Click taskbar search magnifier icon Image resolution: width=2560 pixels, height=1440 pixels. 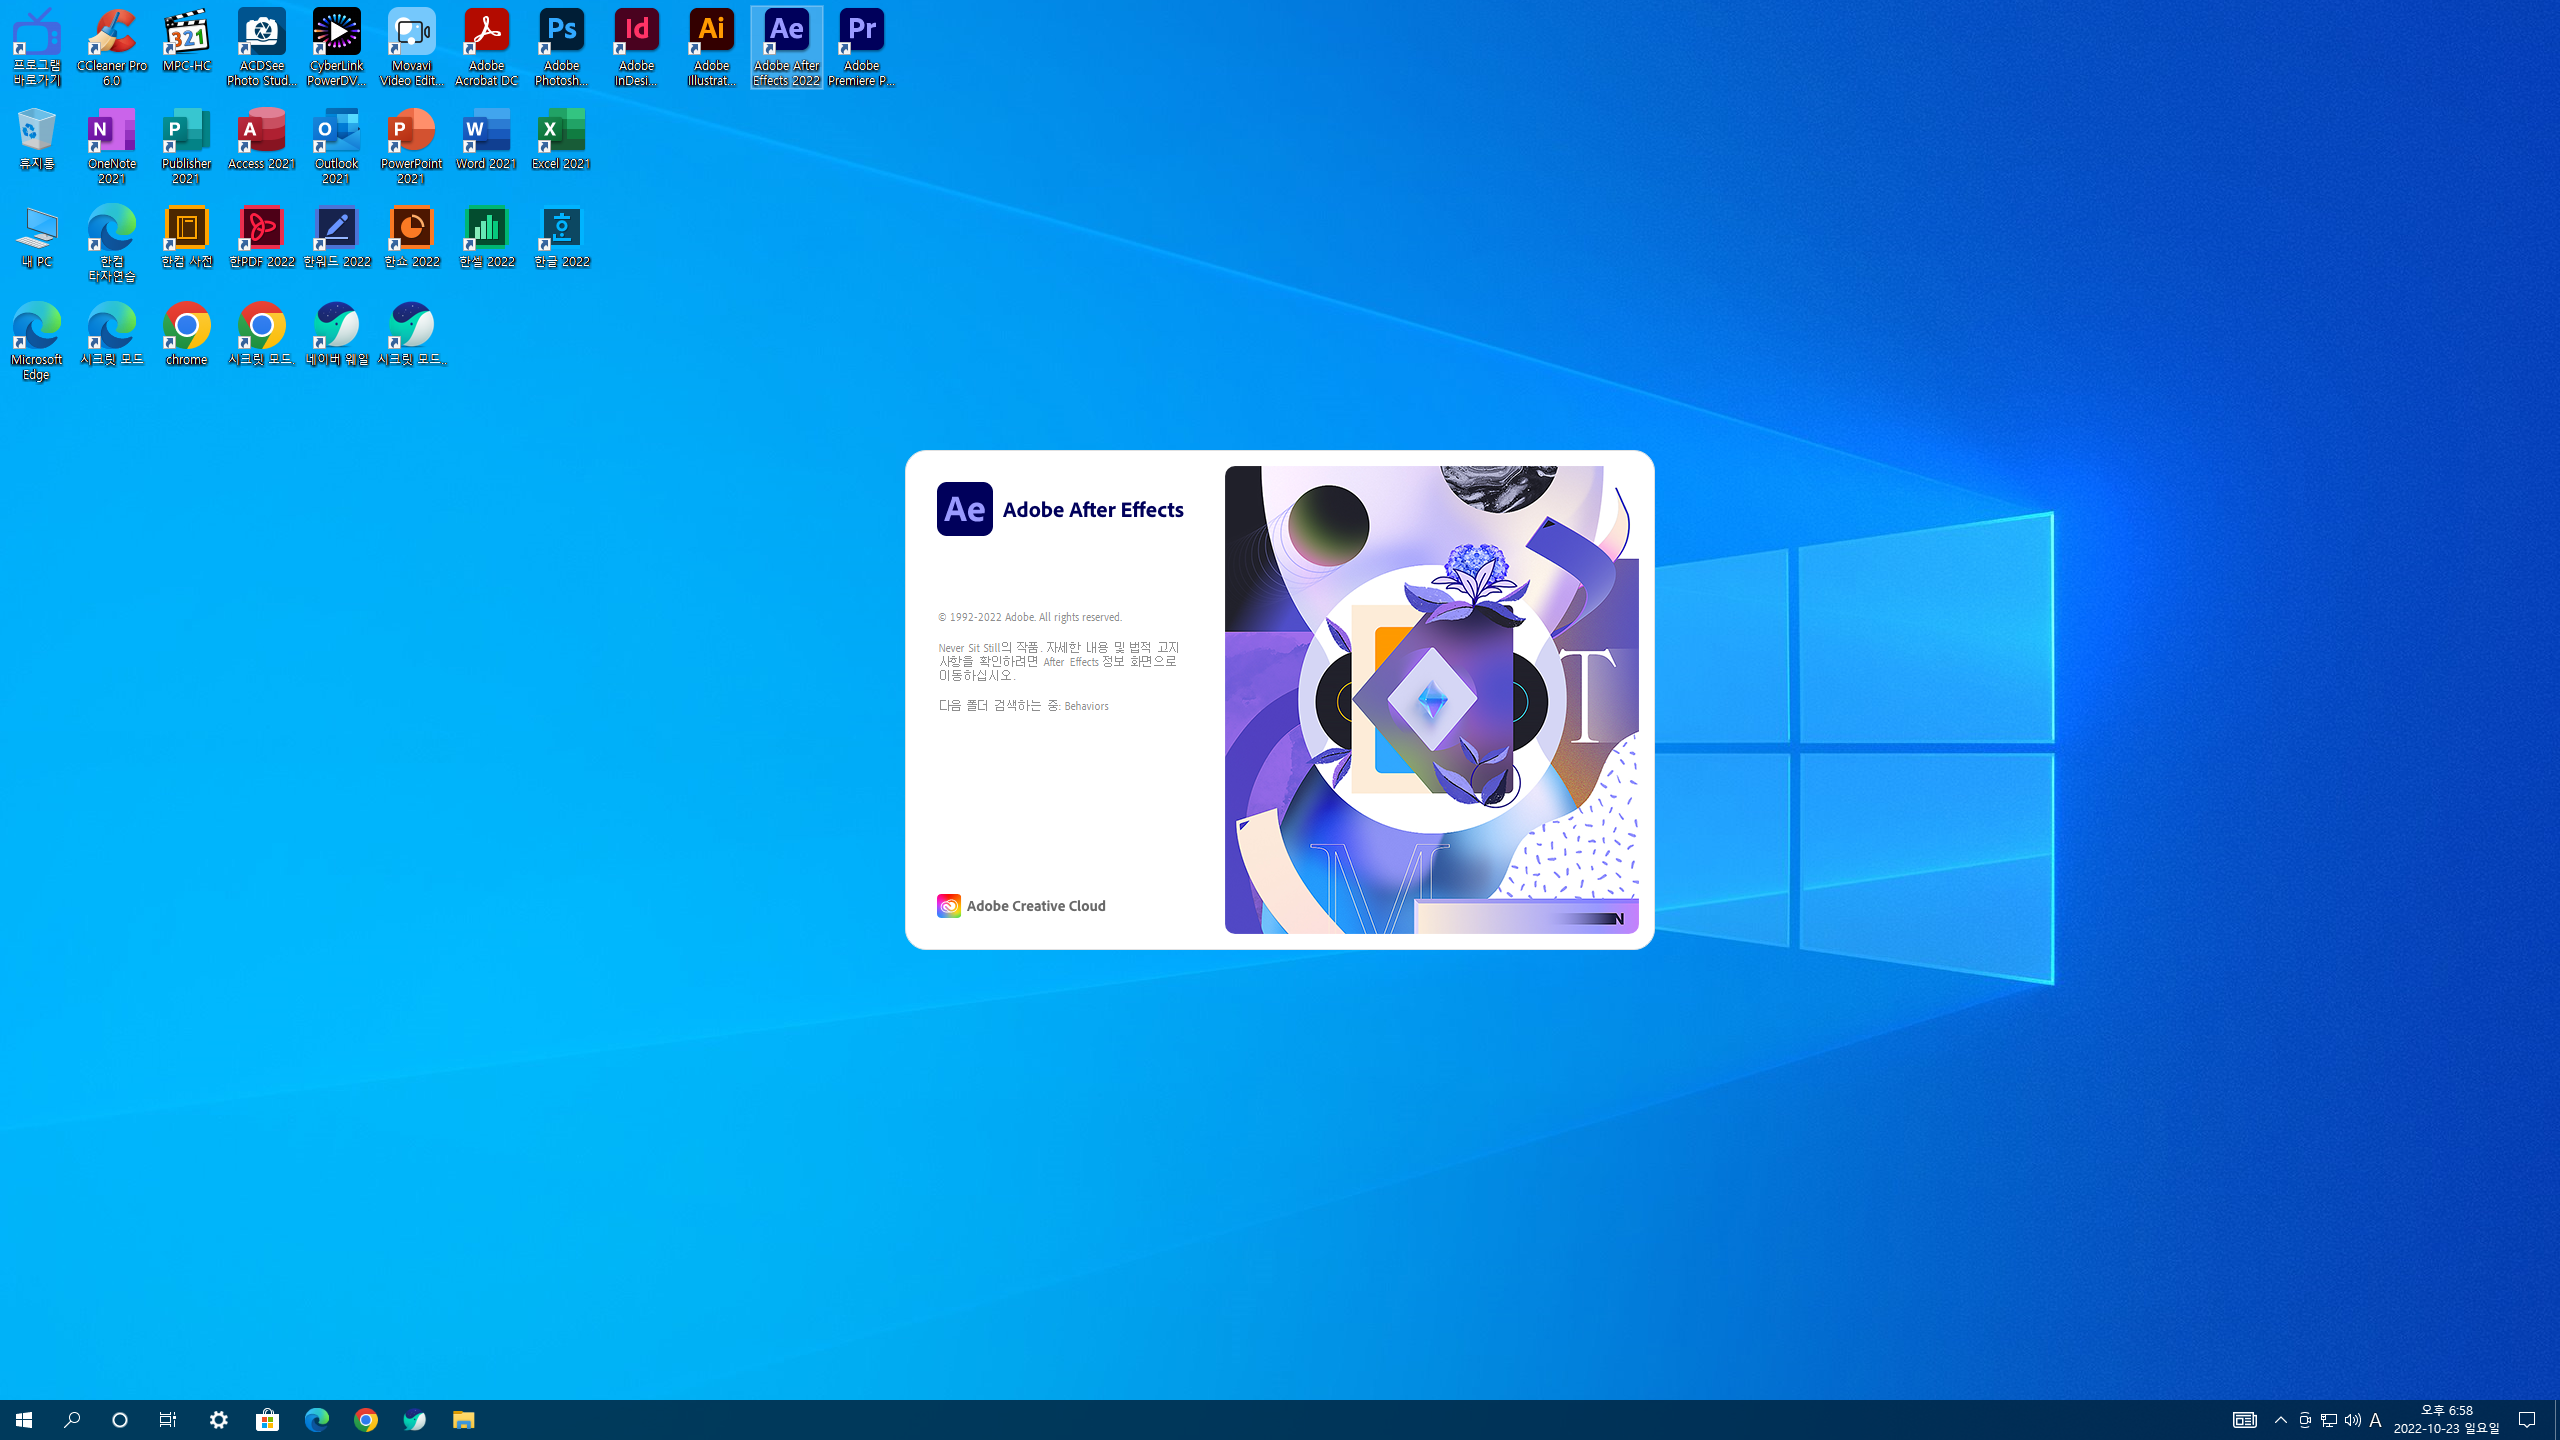tap(72, 1420)
